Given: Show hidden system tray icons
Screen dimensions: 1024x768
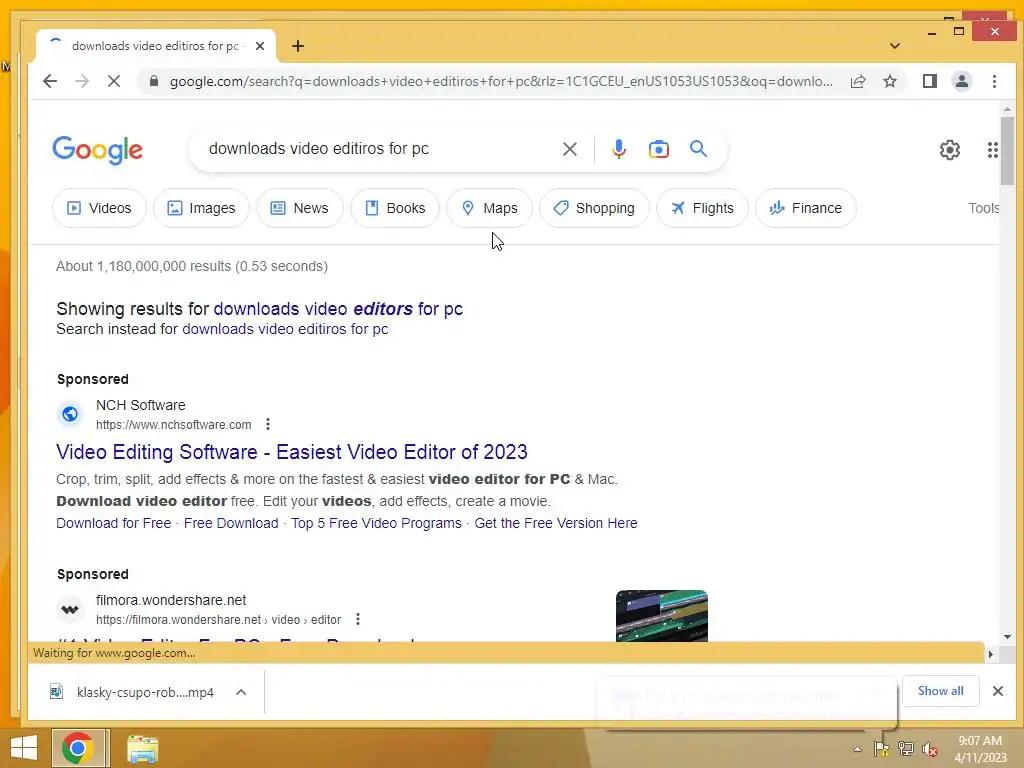Looking at the screenshot, I should [857, 749].
